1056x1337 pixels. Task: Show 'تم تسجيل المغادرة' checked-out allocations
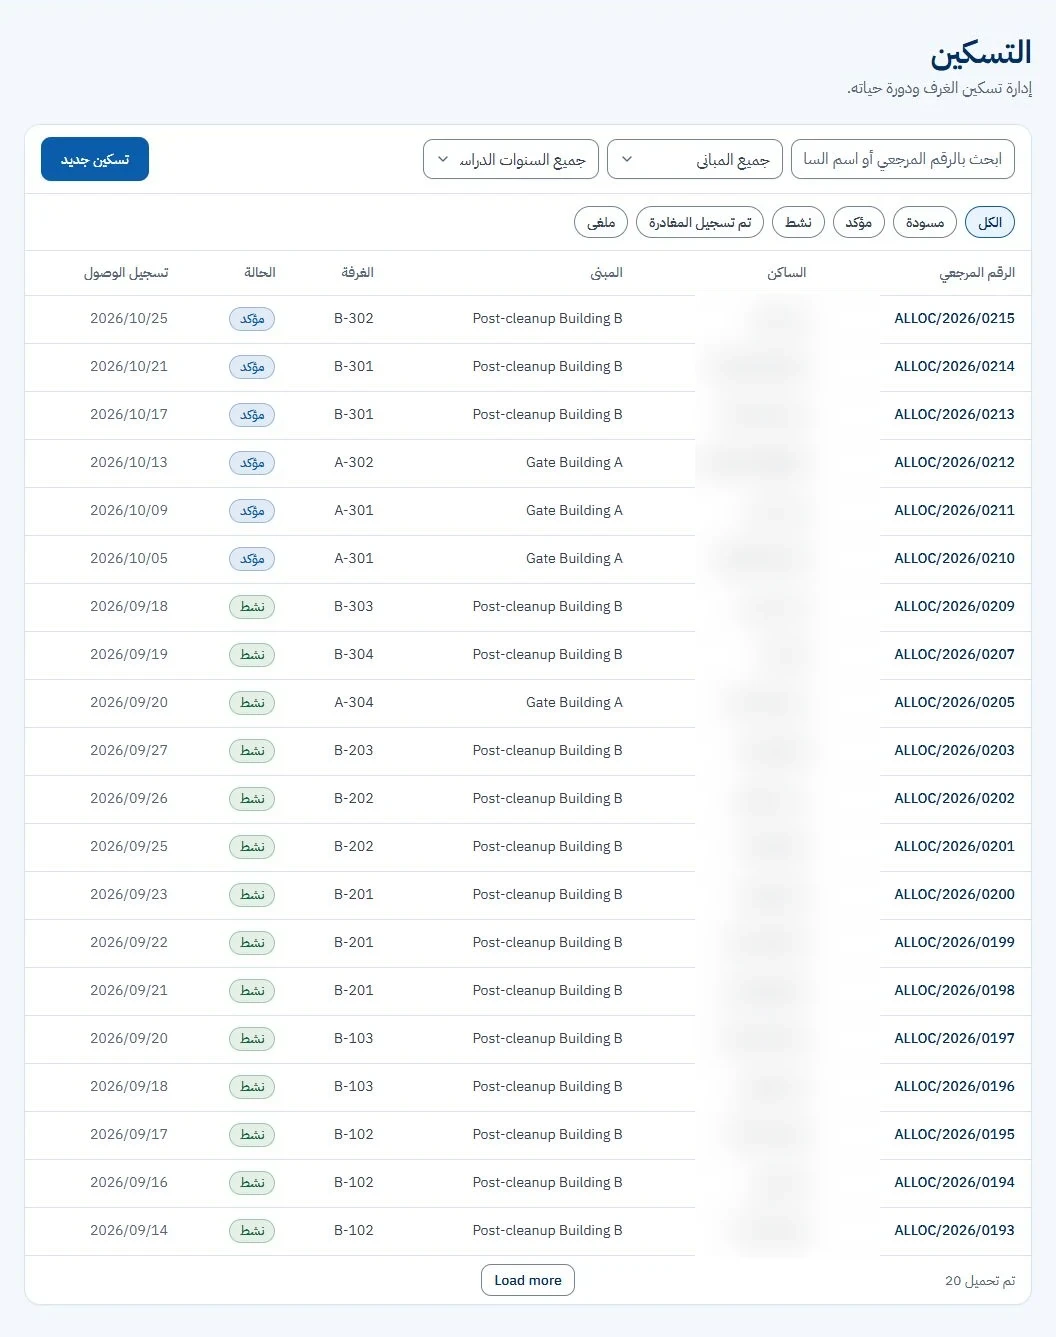700,222
